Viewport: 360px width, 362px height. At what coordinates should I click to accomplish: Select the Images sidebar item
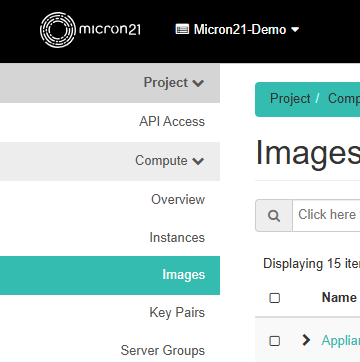click(110, 275)
